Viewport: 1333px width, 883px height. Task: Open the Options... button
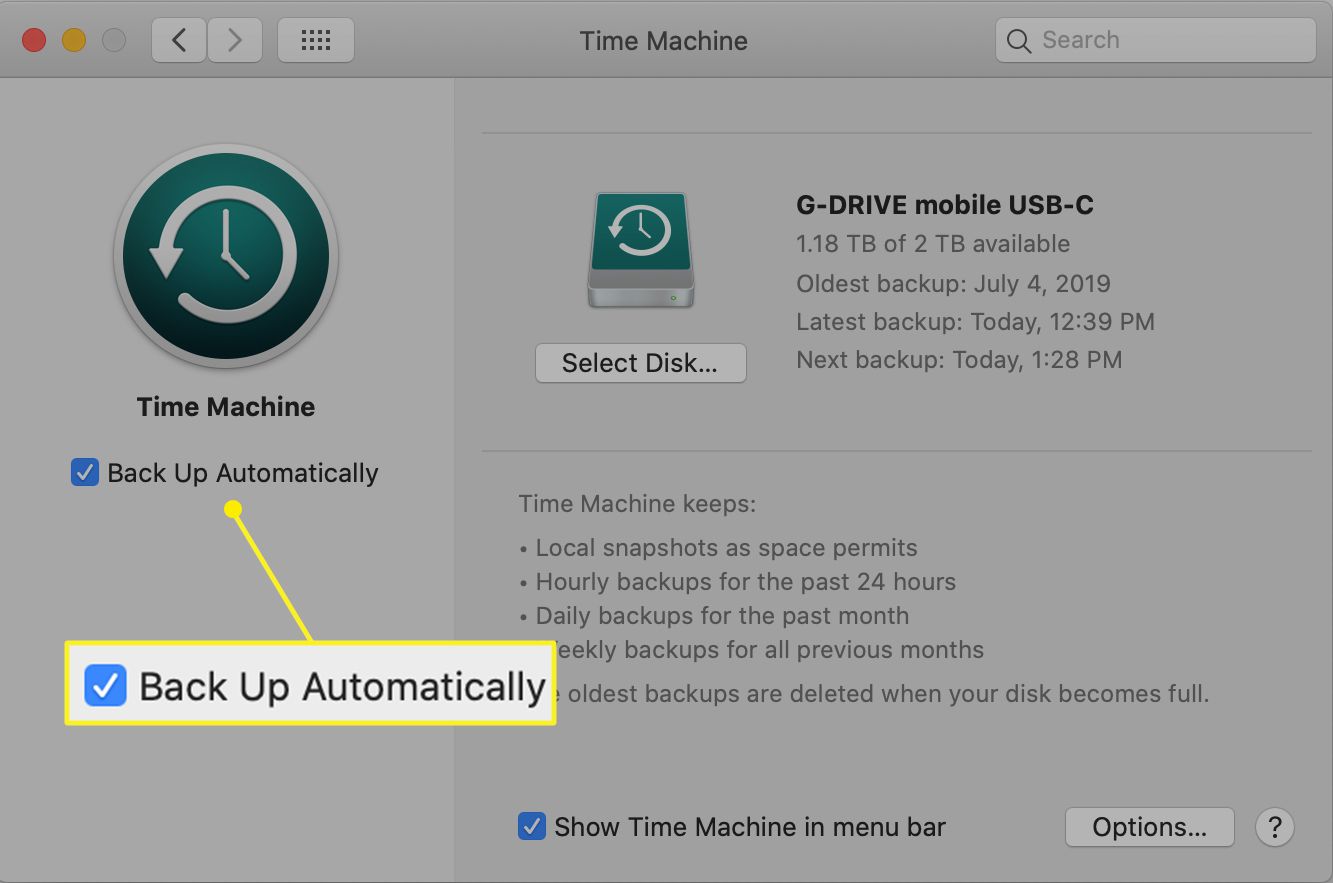[1149, 827]
